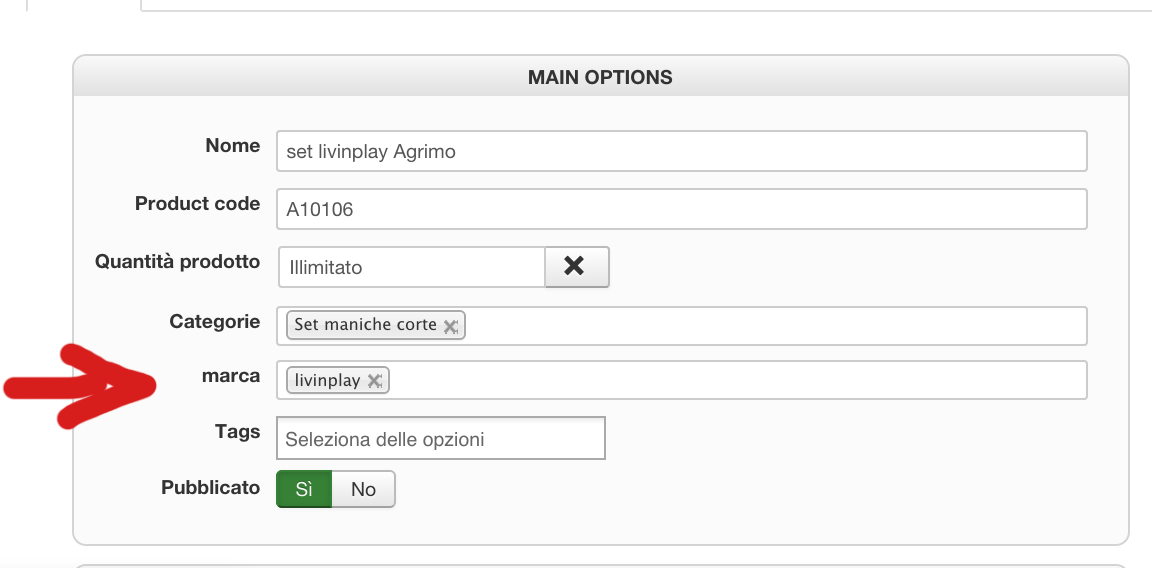The height and width of the screenshot is (568, 1152).
Task: Open the Tags "Seleziona delle opzioni" selector
Action: click(441, 438)
